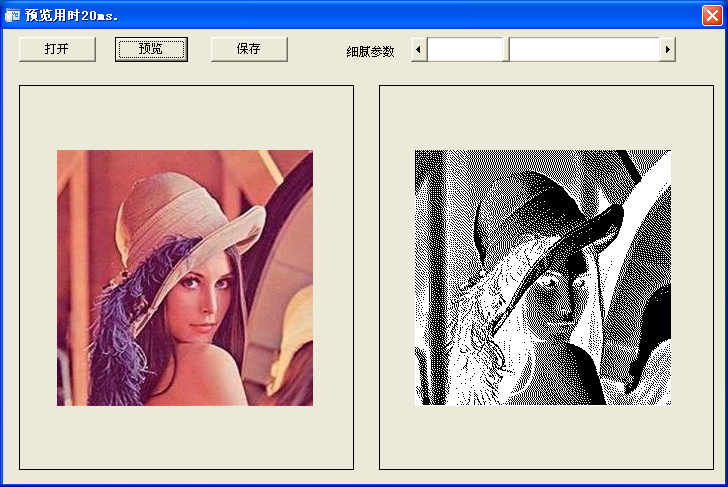Close the window with the red X

point(712,15)
